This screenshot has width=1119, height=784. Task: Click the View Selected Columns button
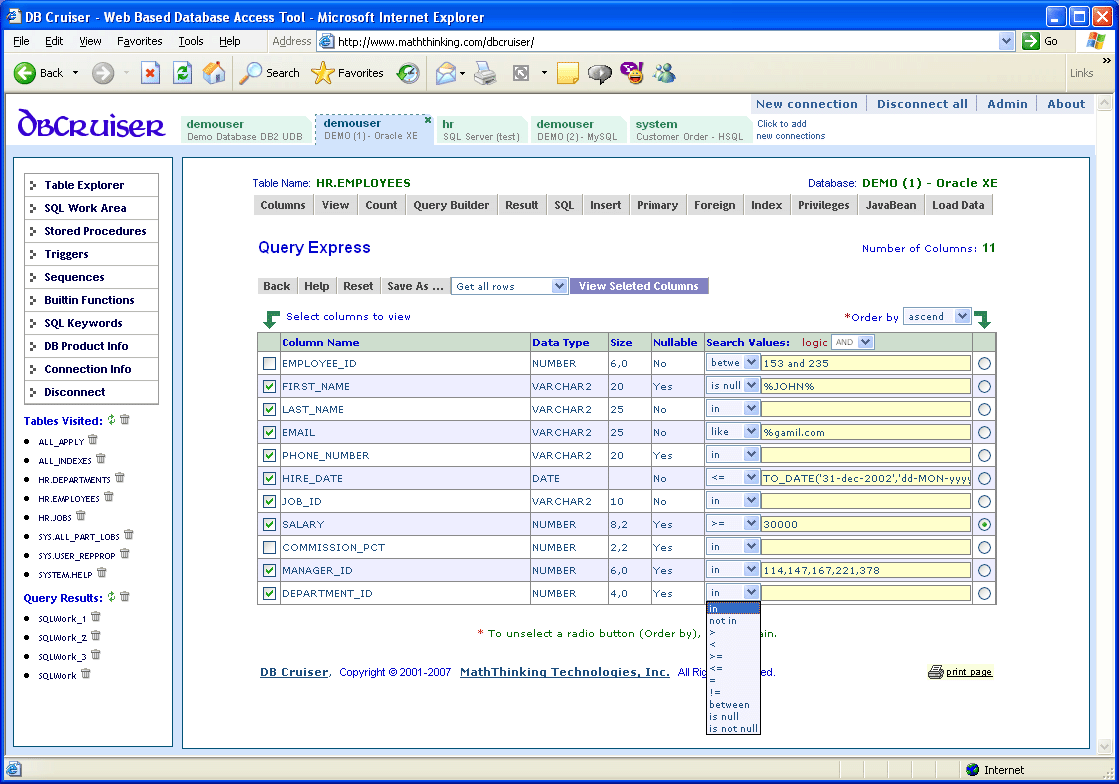click(638, 286)
